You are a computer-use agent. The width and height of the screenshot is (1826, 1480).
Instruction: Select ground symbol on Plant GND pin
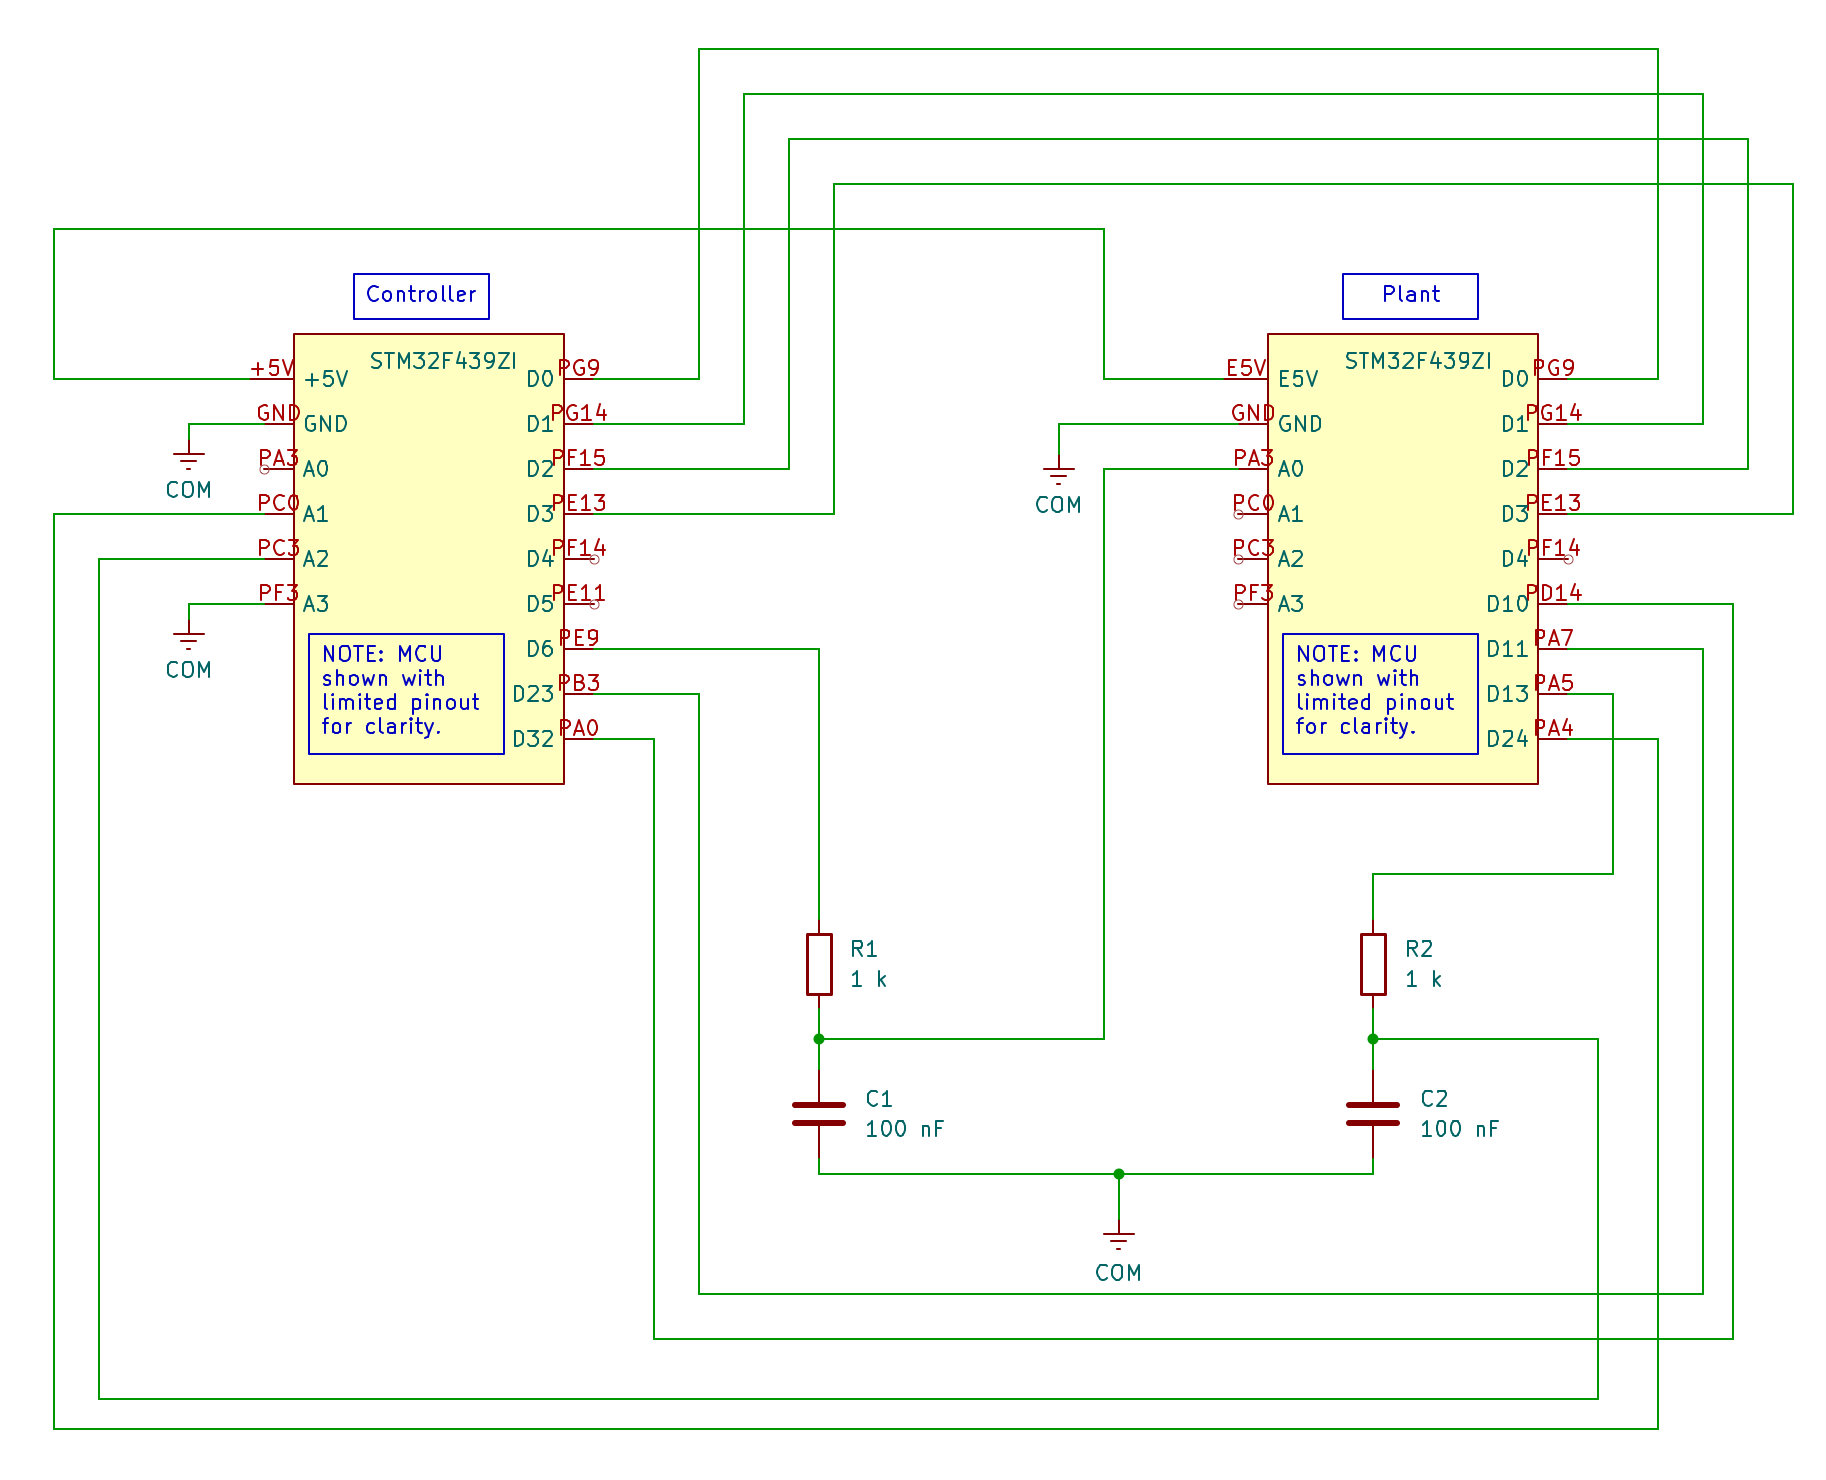pyautogui.click(x=1058, y=472)
